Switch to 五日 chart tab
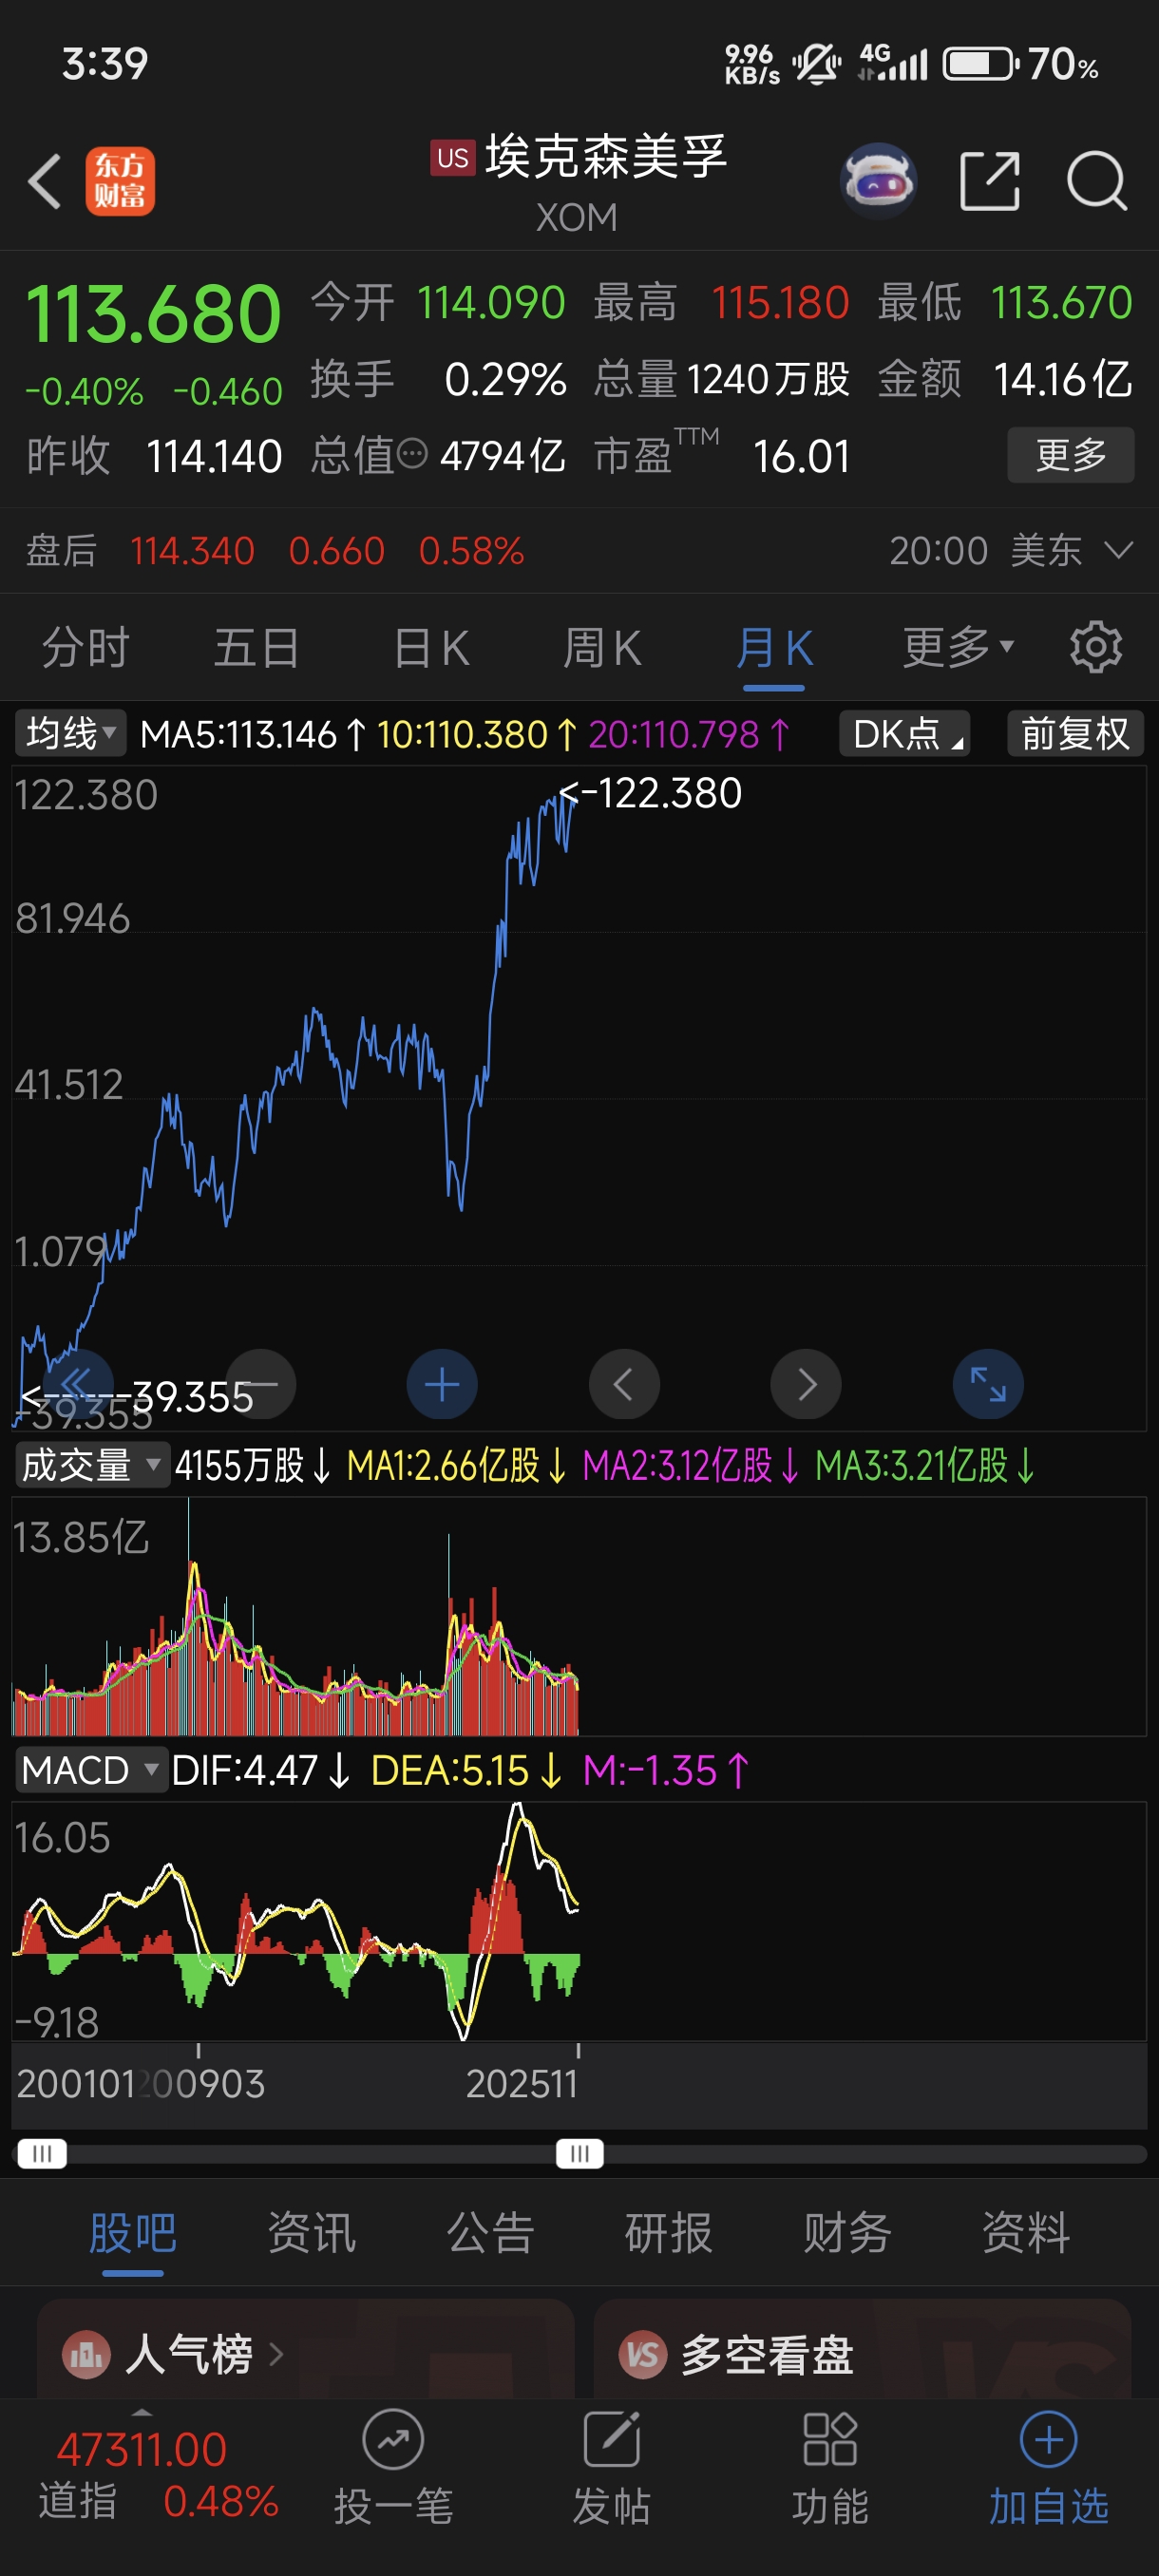1159x2576 pixels. pos(256,647)
